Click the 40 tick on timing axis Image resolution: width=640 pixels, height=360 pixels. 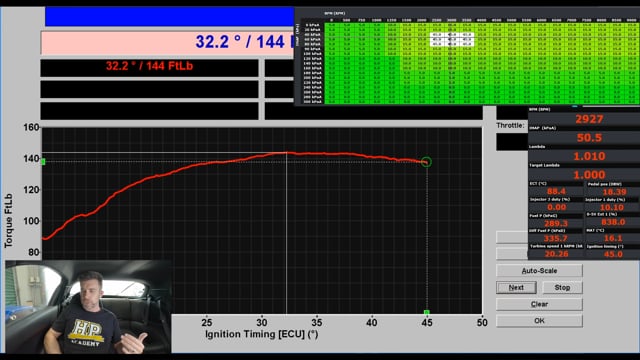[x=371, y=323]
